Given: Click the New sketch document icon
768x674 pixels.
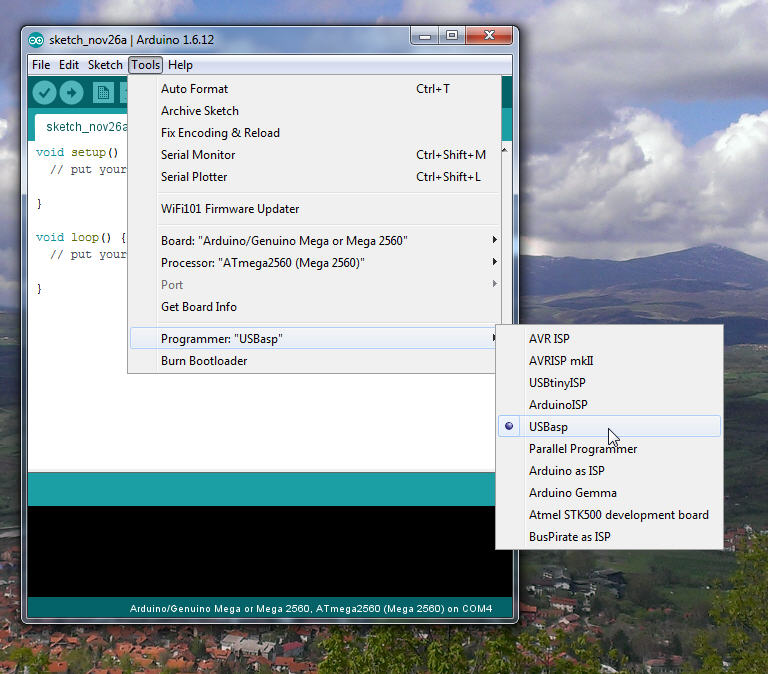Looking at the screenshot, I should click(103, 93).
